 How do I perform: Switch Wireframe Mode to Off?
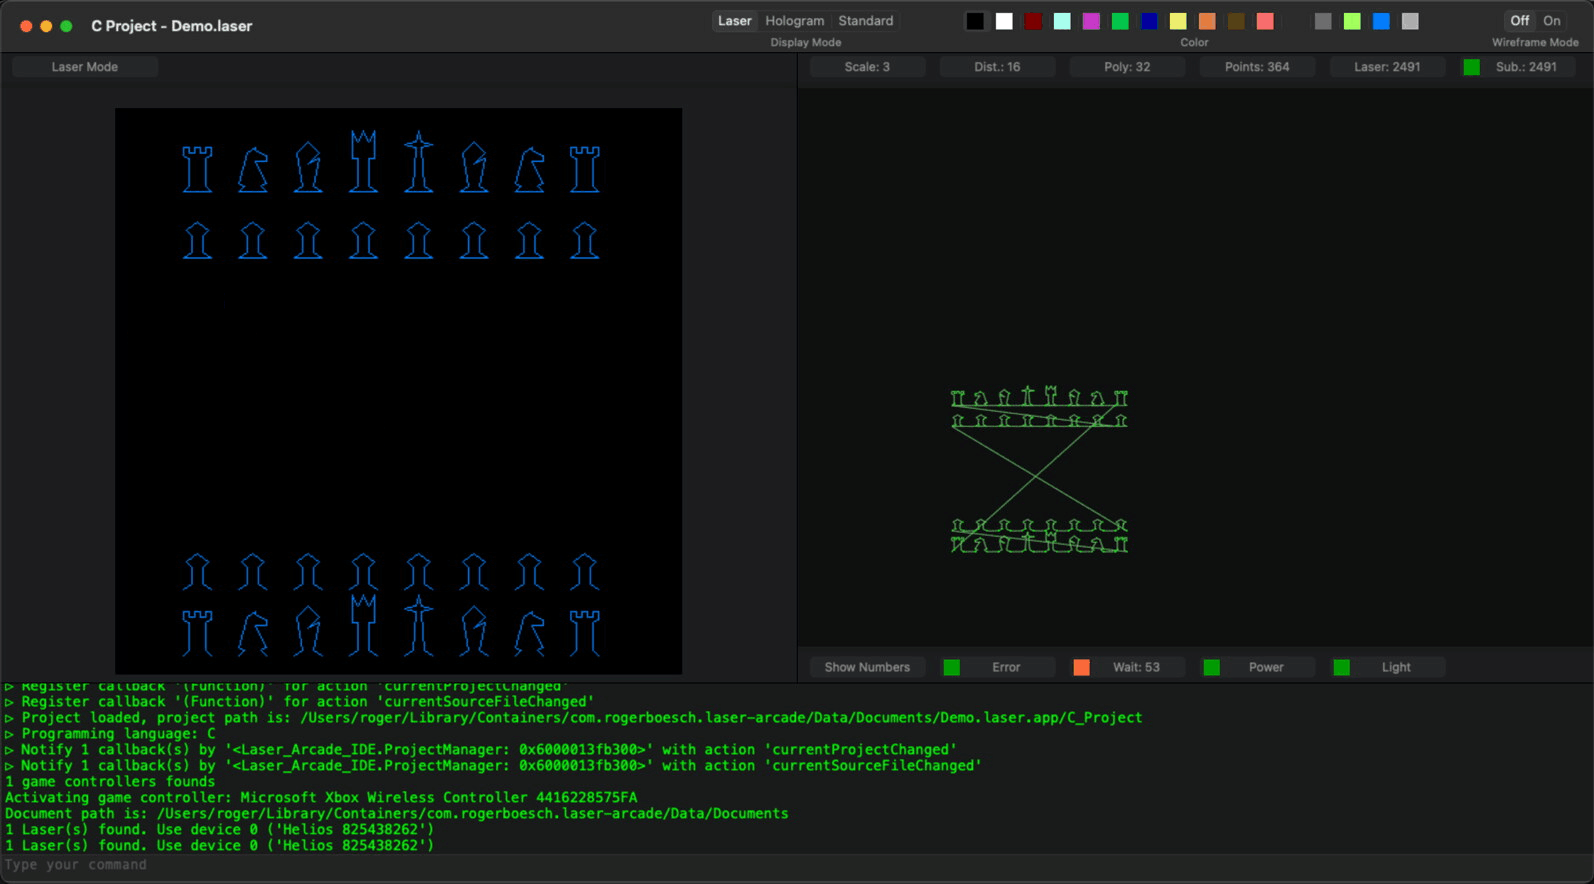pos(1519,21)
